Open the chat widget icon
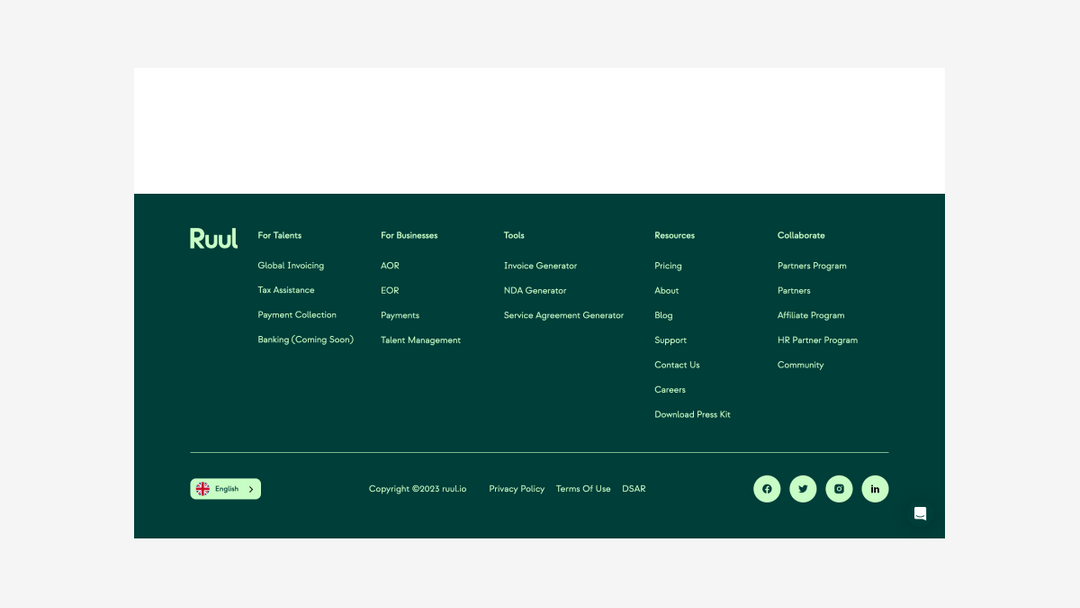1080x608 pixels. [x=920, y=513]
